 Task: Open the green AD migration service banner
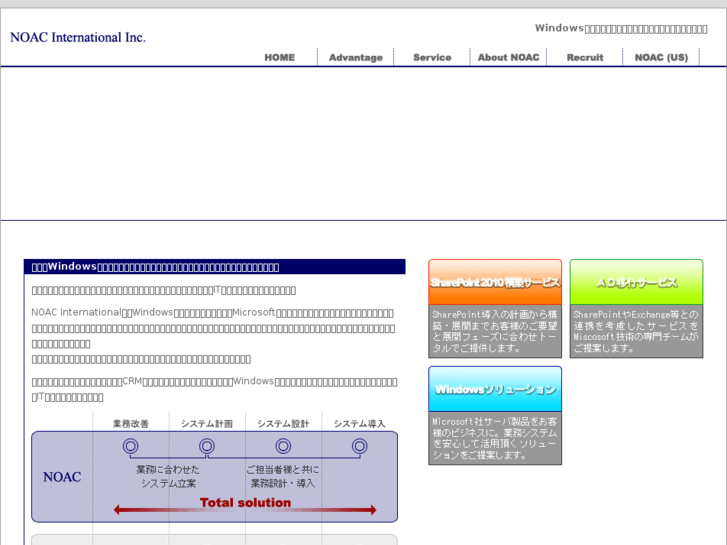[637, 282]
